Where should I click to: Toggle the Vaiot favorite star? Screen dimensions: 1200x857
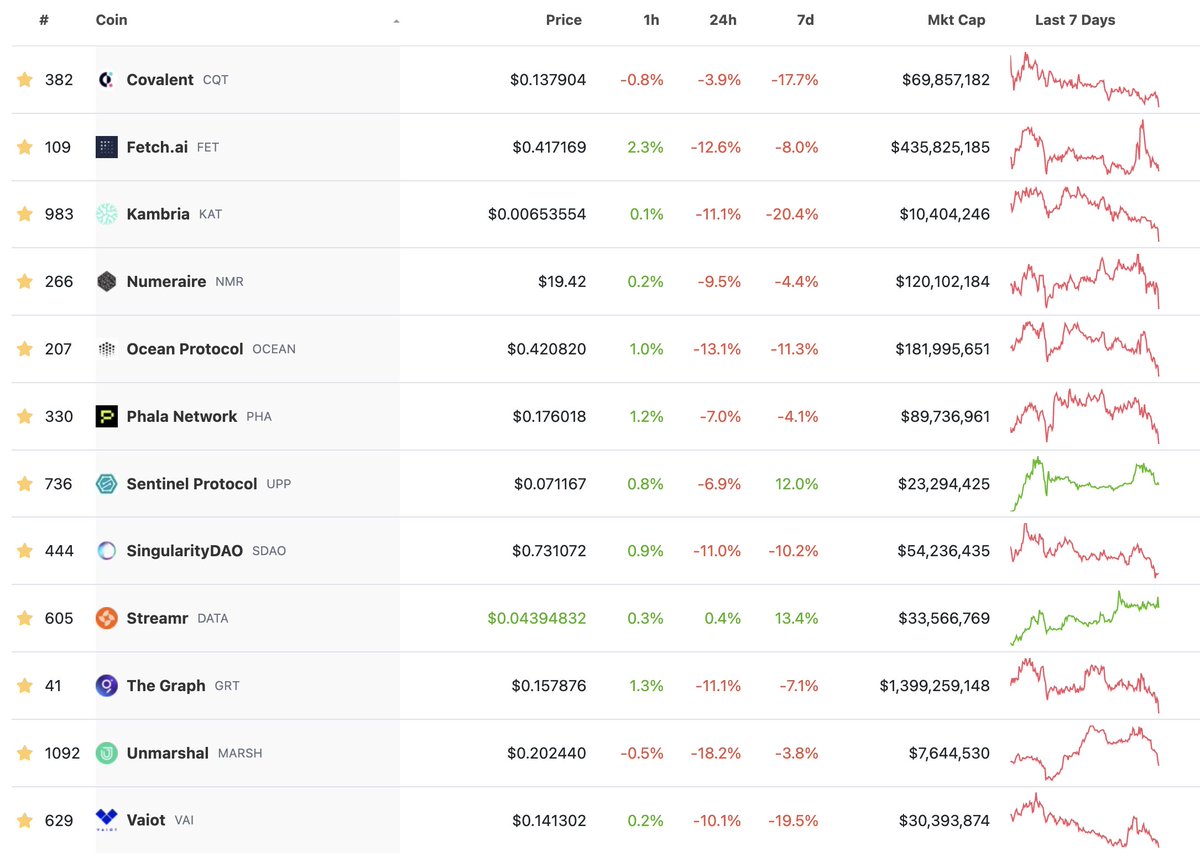25,820
